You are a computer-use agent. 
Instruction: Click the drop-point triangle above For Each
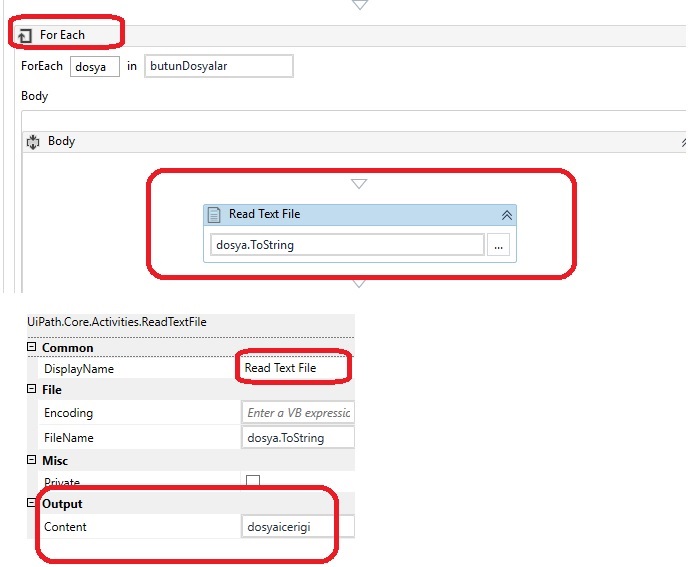pyautogui.click(x=360, y=5)
